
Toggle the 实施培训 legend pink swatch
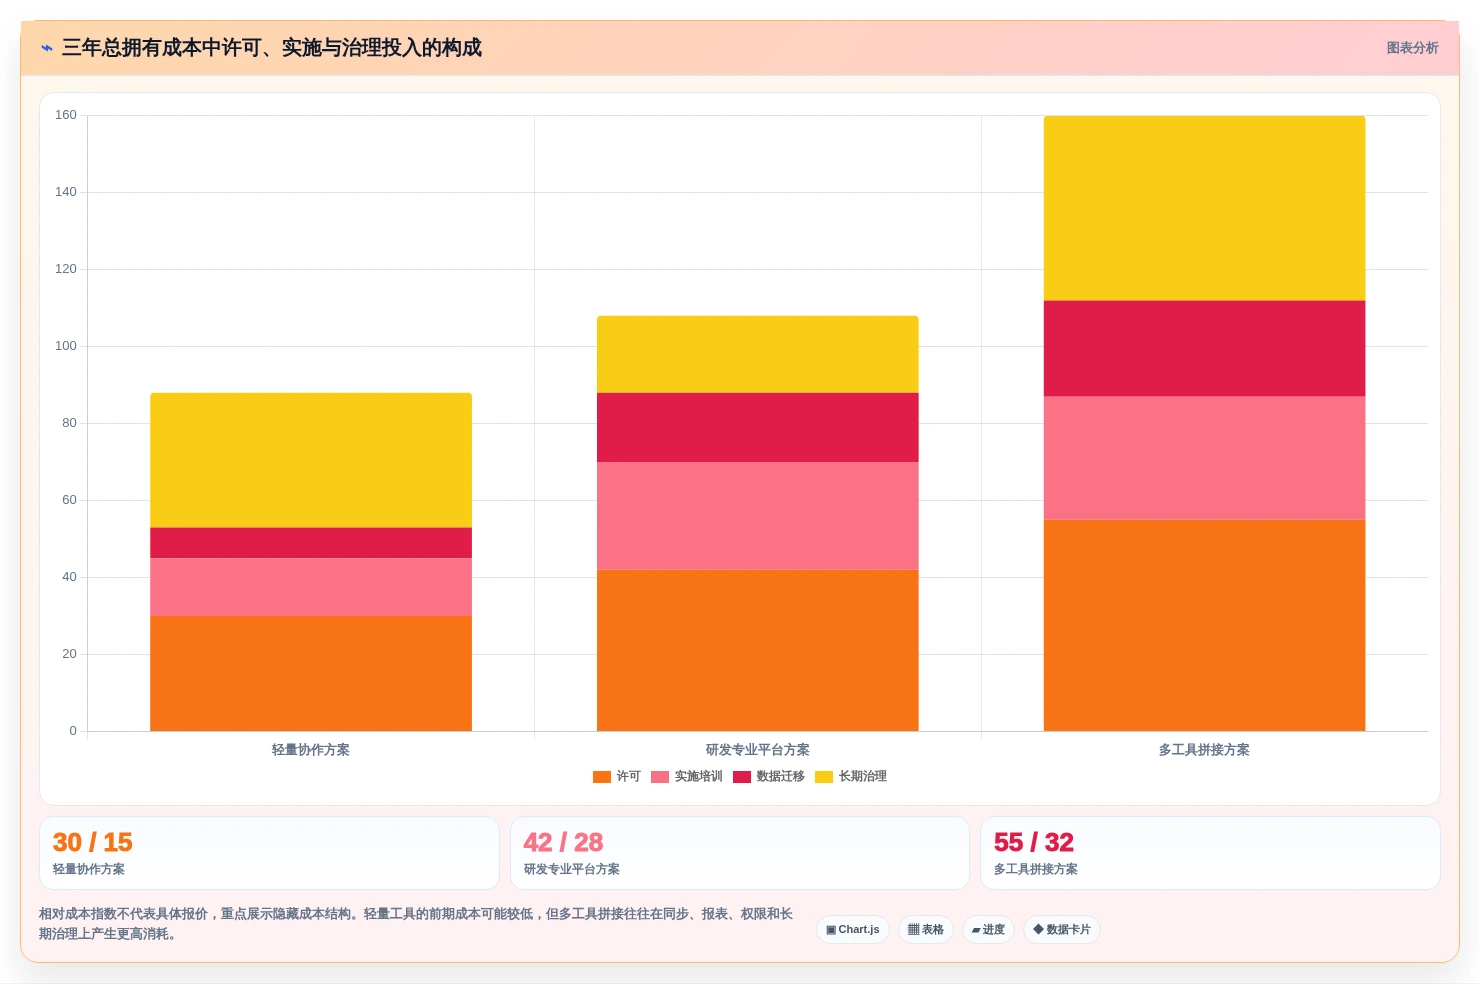click(x=660, y=777)
